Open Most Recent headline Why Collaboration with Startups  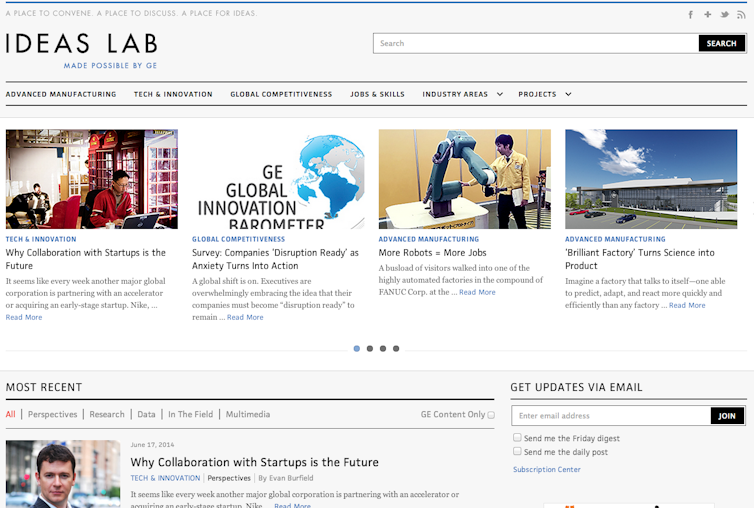pyautogui.click(x=254, y=462)
